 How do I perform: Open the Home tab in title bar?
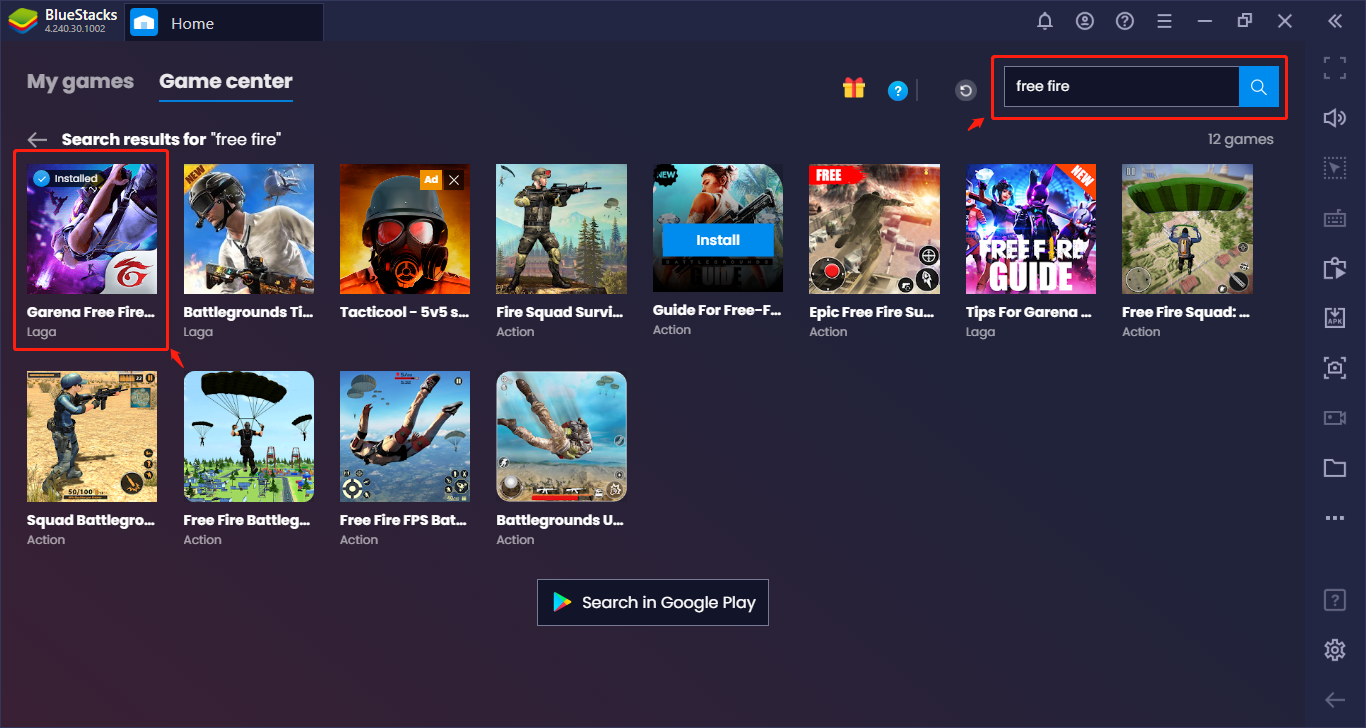click(x=224, y=23)
